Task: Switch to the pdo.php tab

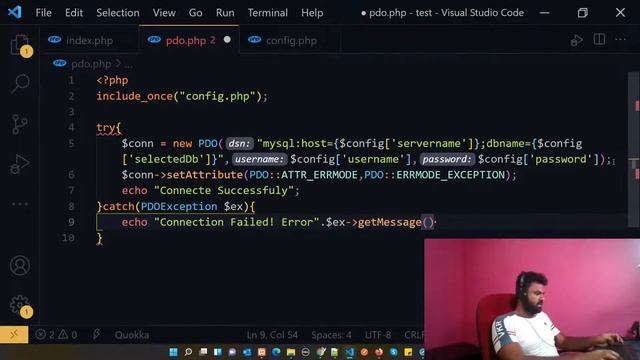Action: pyautogui.click(x=189, y=40)
